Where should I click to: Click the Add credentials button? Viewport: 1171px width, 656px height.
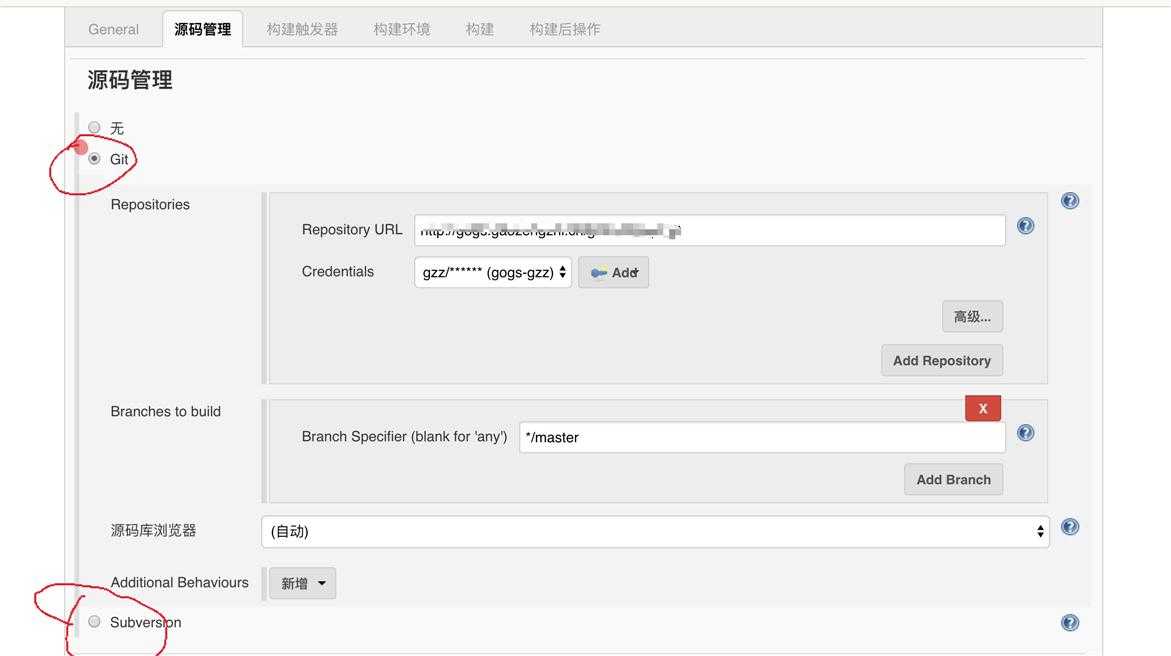(x=613, y=273)
